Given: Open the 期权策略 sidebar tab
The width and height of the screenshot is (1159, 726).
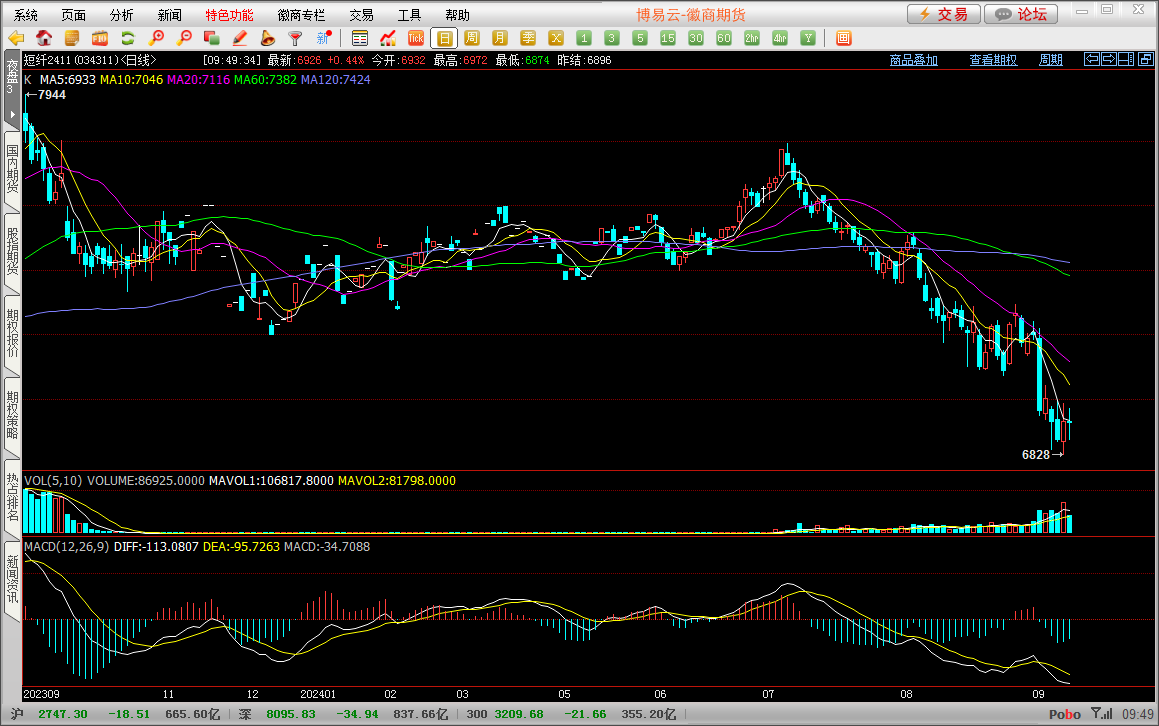Looking at the screenshot, I should [x=12, y=415].
